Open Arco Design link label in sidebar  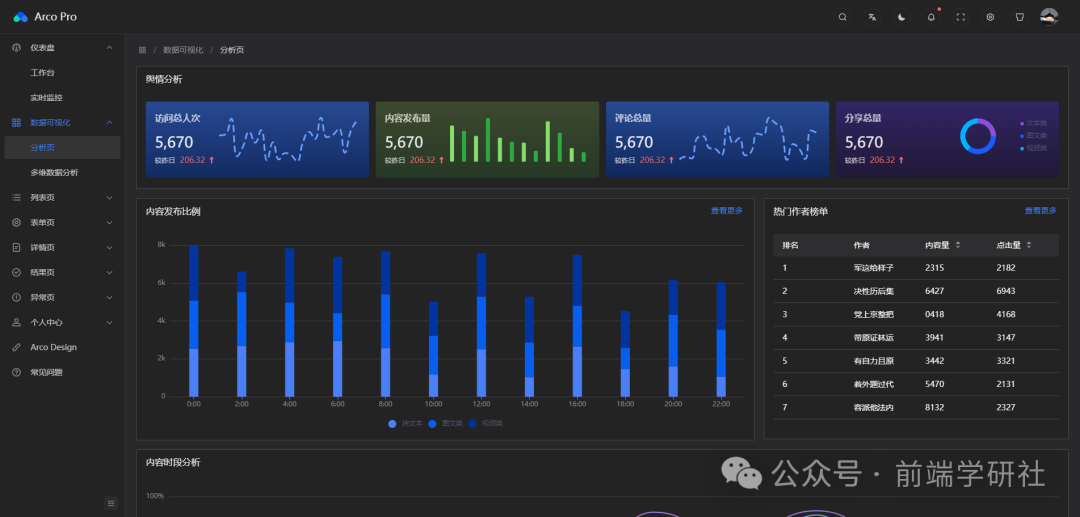(54, 347)
